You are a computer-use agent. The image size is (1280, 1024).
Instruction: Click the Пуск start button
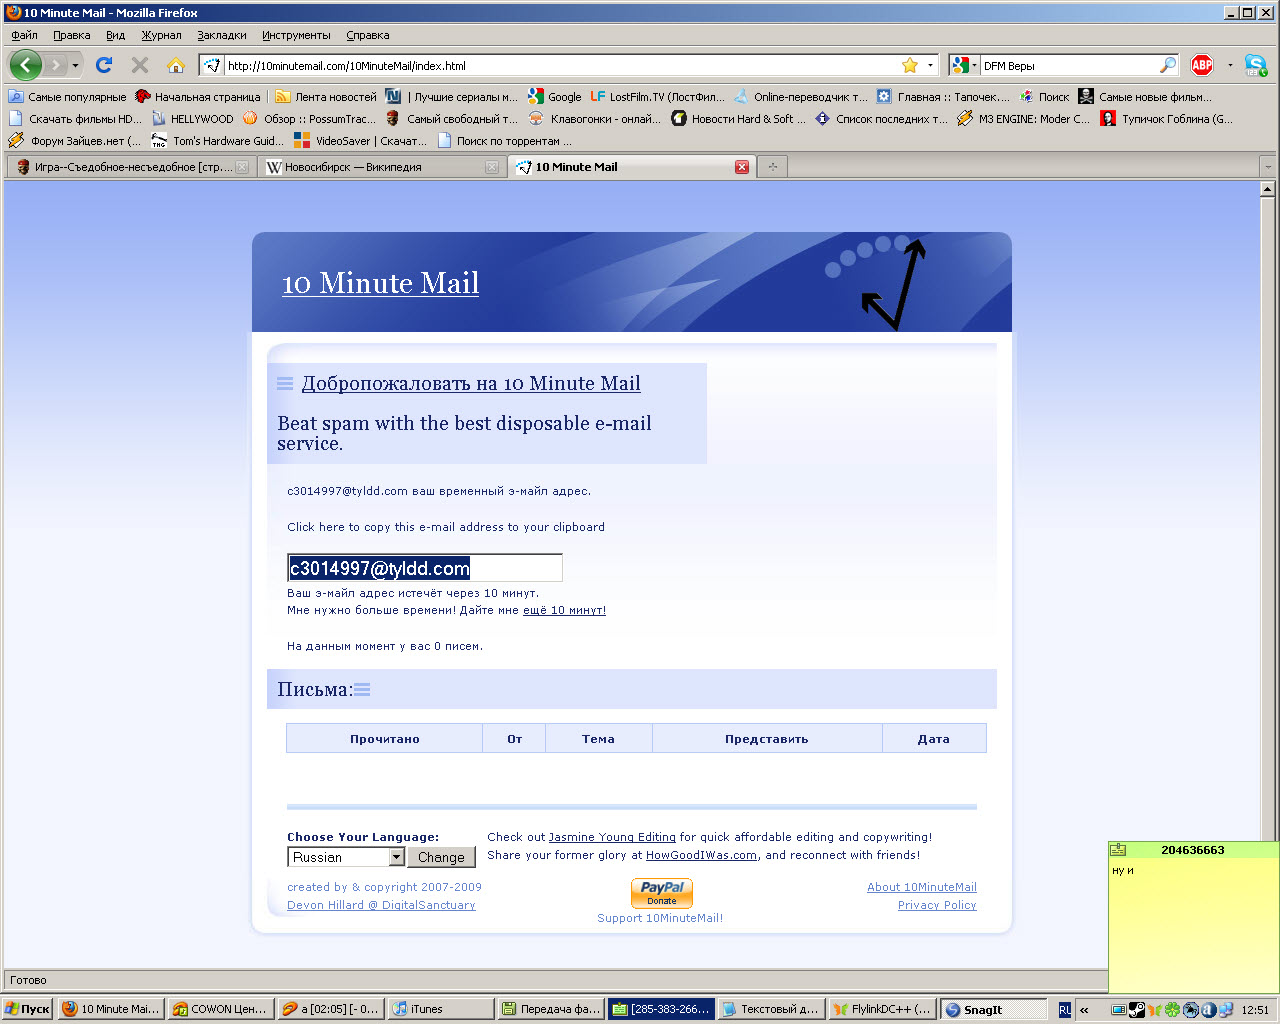click(28, 1009)
